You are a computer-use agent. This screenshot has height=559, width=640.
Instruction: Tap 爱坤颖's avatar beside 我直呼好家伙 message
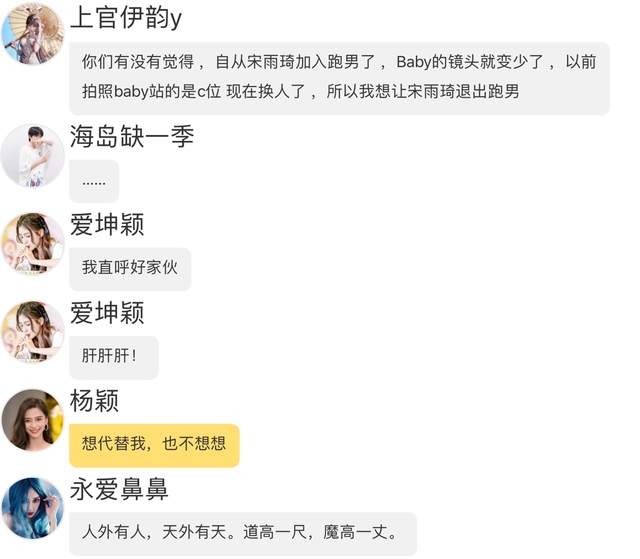32,244
